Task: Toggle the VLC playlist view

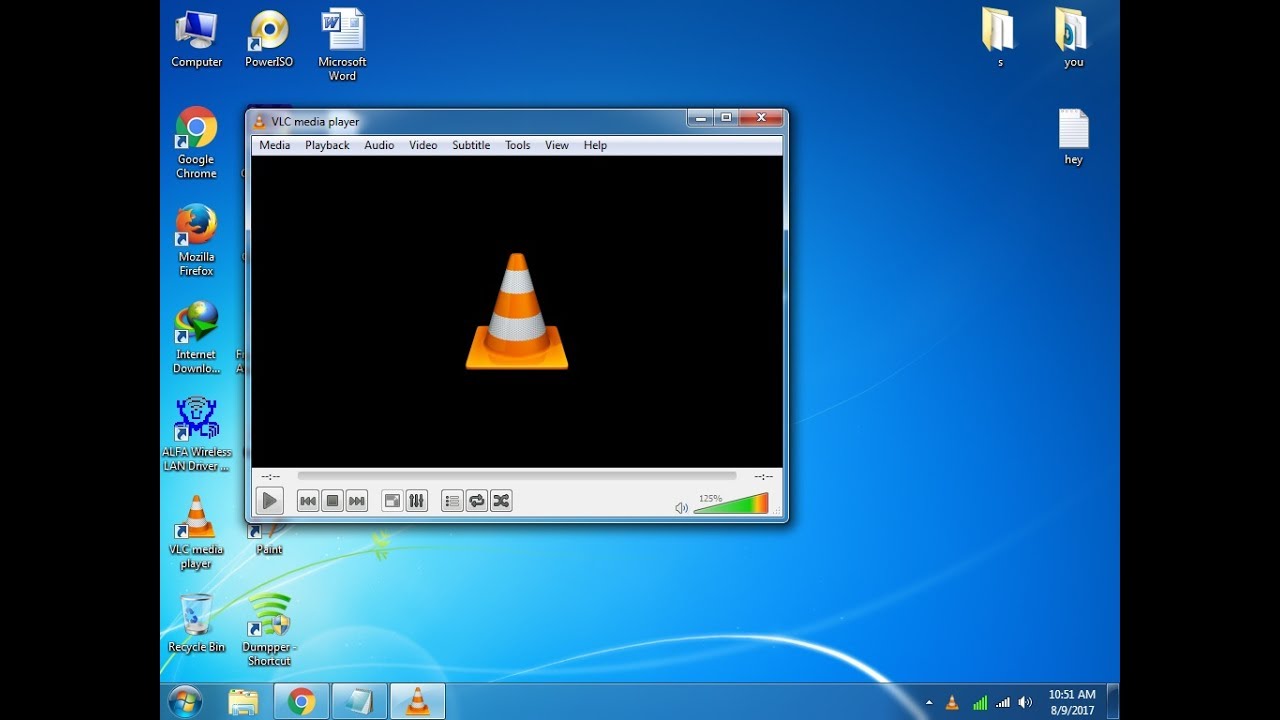Action: [452, 501]
